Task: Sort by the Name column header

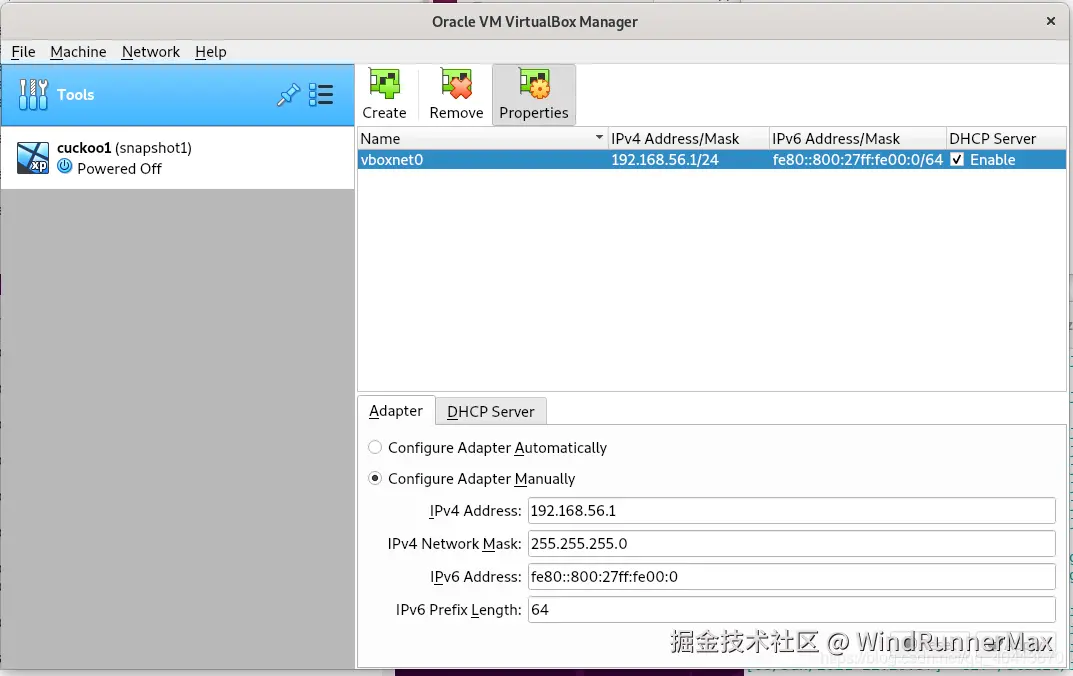Action: 482,138
